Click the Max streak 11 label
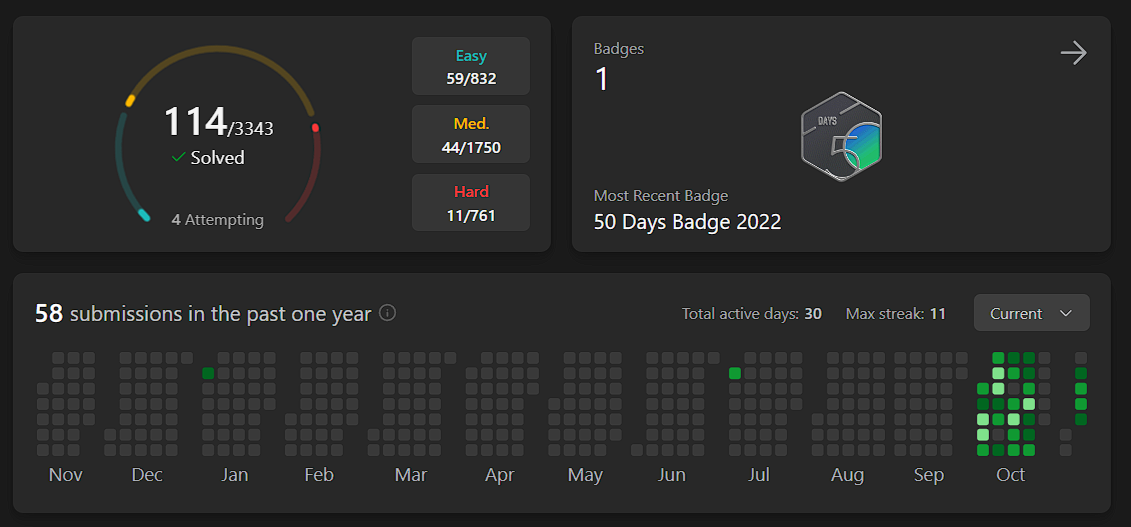The width and height of the screenshot is (1131, 527). pyautogui.click(x=895, y=314)
